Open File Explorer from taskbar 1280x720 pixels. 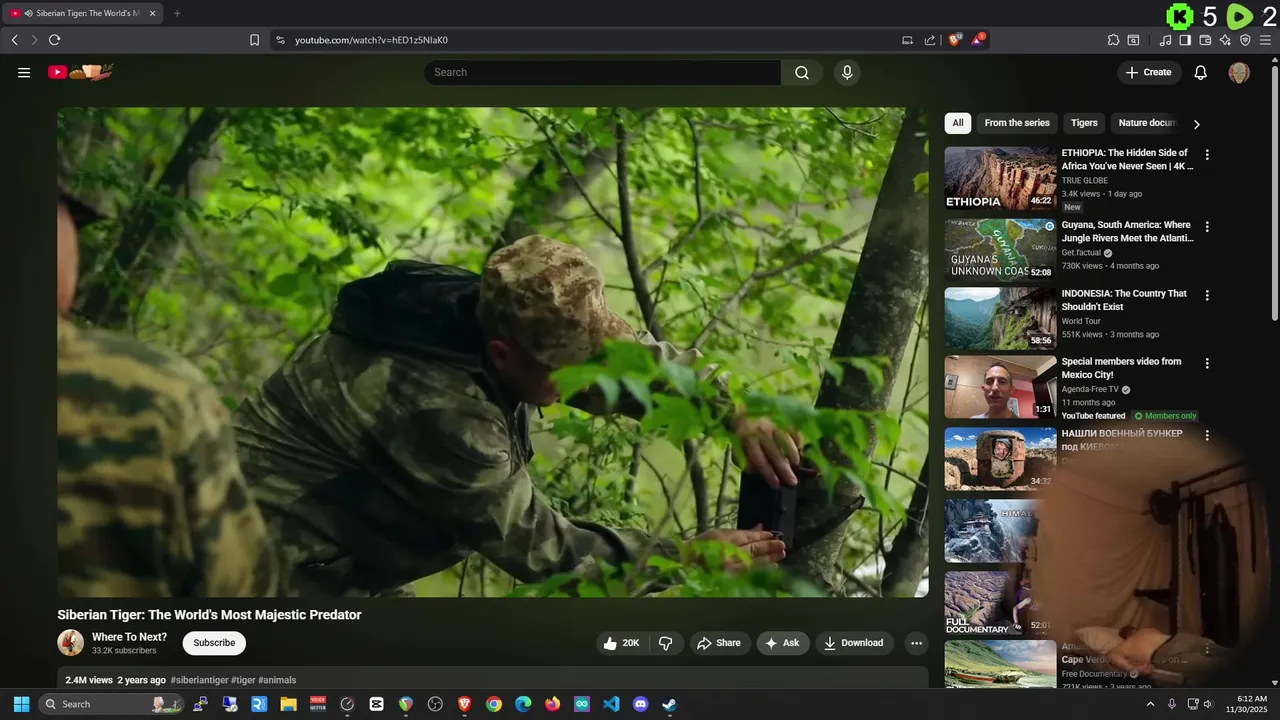pyautogui.click(x=288, y=704)
